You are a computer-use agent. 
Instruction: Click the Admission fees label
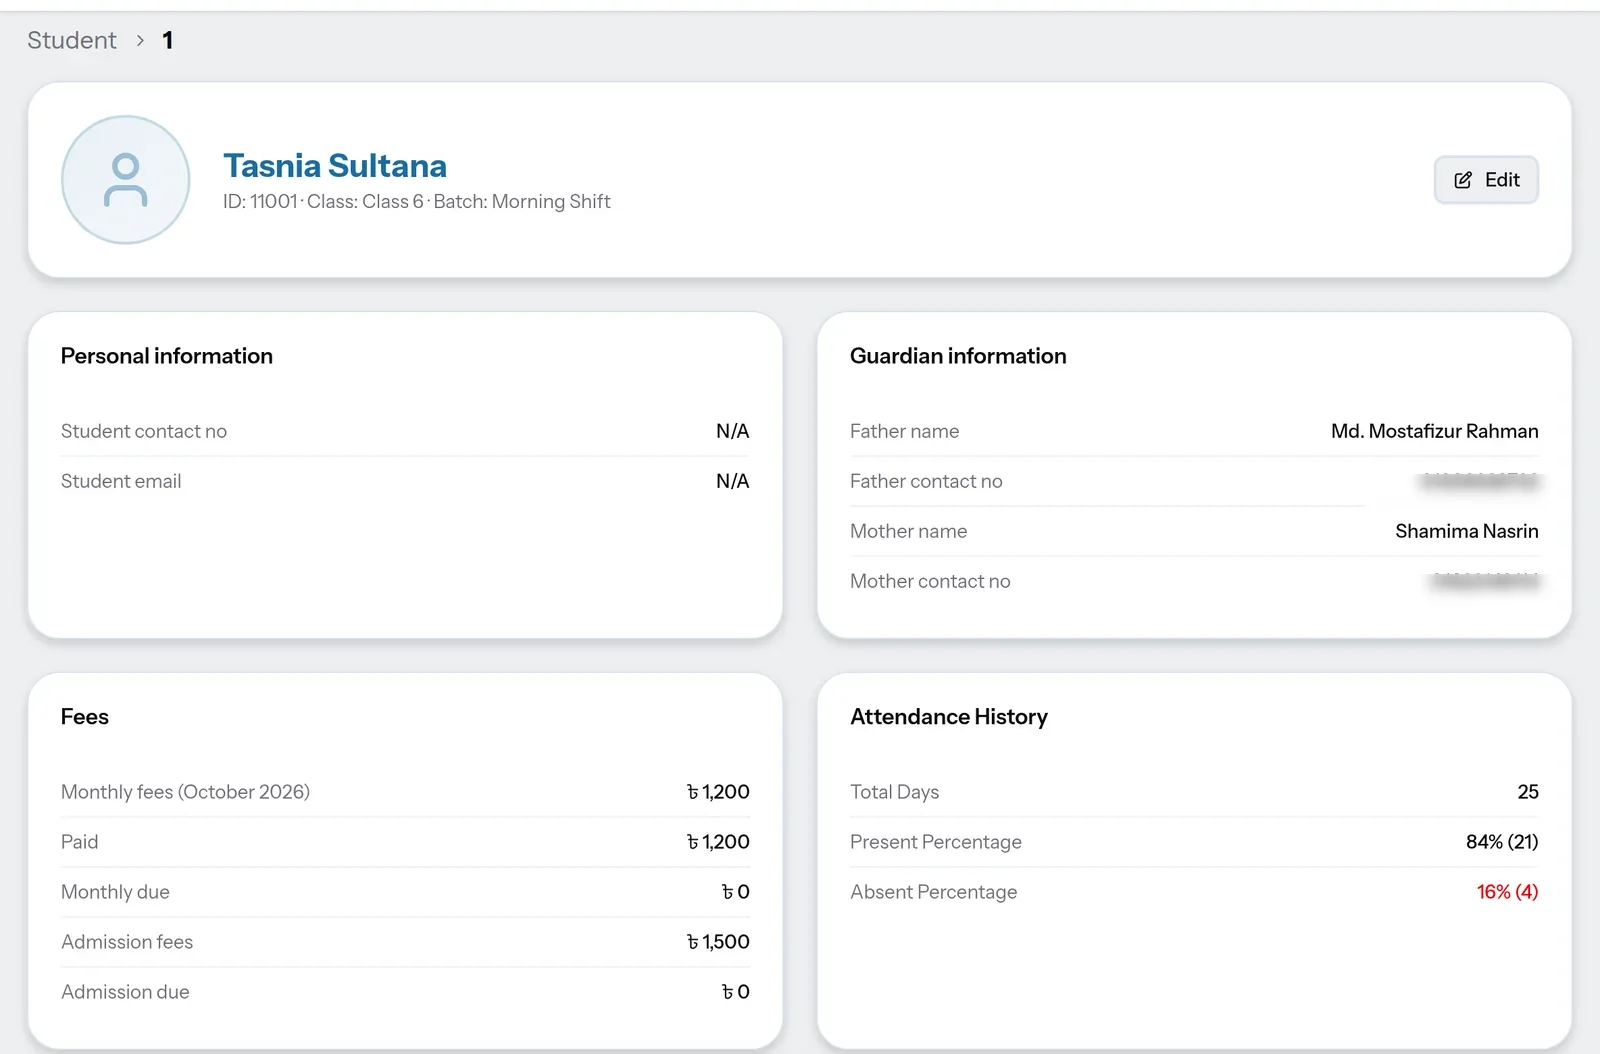pyautogui.click(x=127, y=942)
